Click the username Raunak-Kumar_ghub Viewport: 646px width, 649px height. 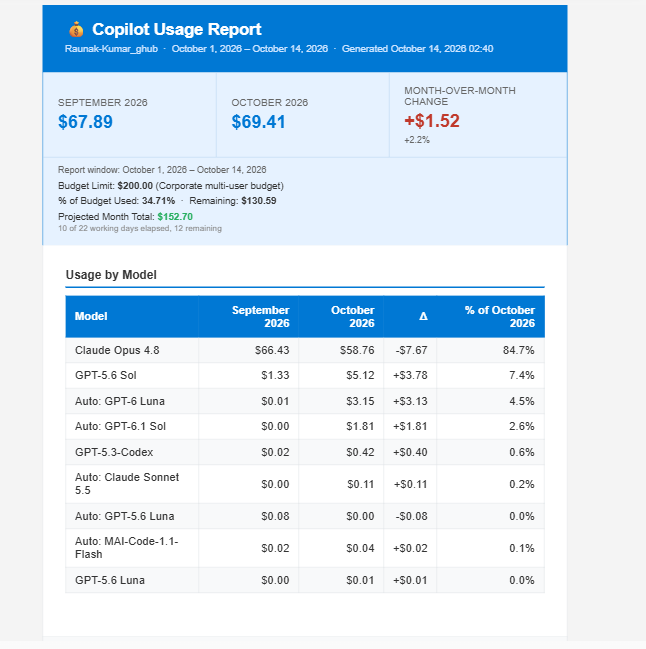pyautogui.click(x=111, y=49)
